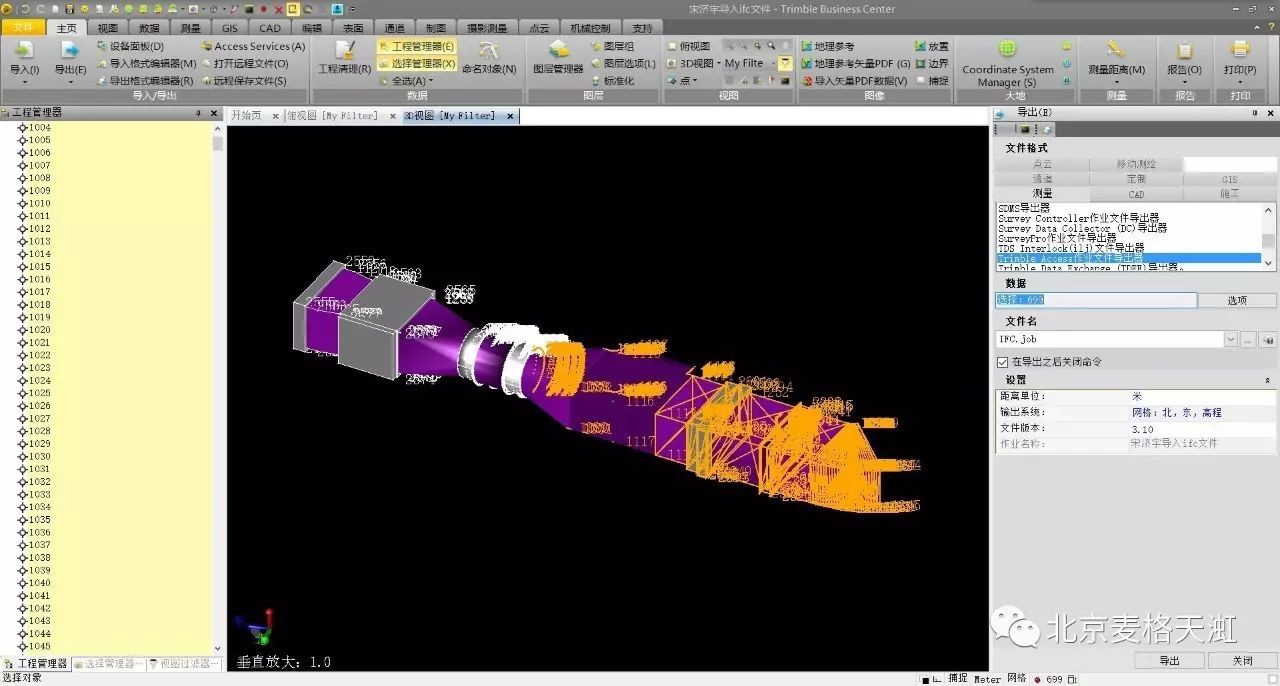
Task: Expand the 导入(I) dropdown arrow
Action: (23, 82)
